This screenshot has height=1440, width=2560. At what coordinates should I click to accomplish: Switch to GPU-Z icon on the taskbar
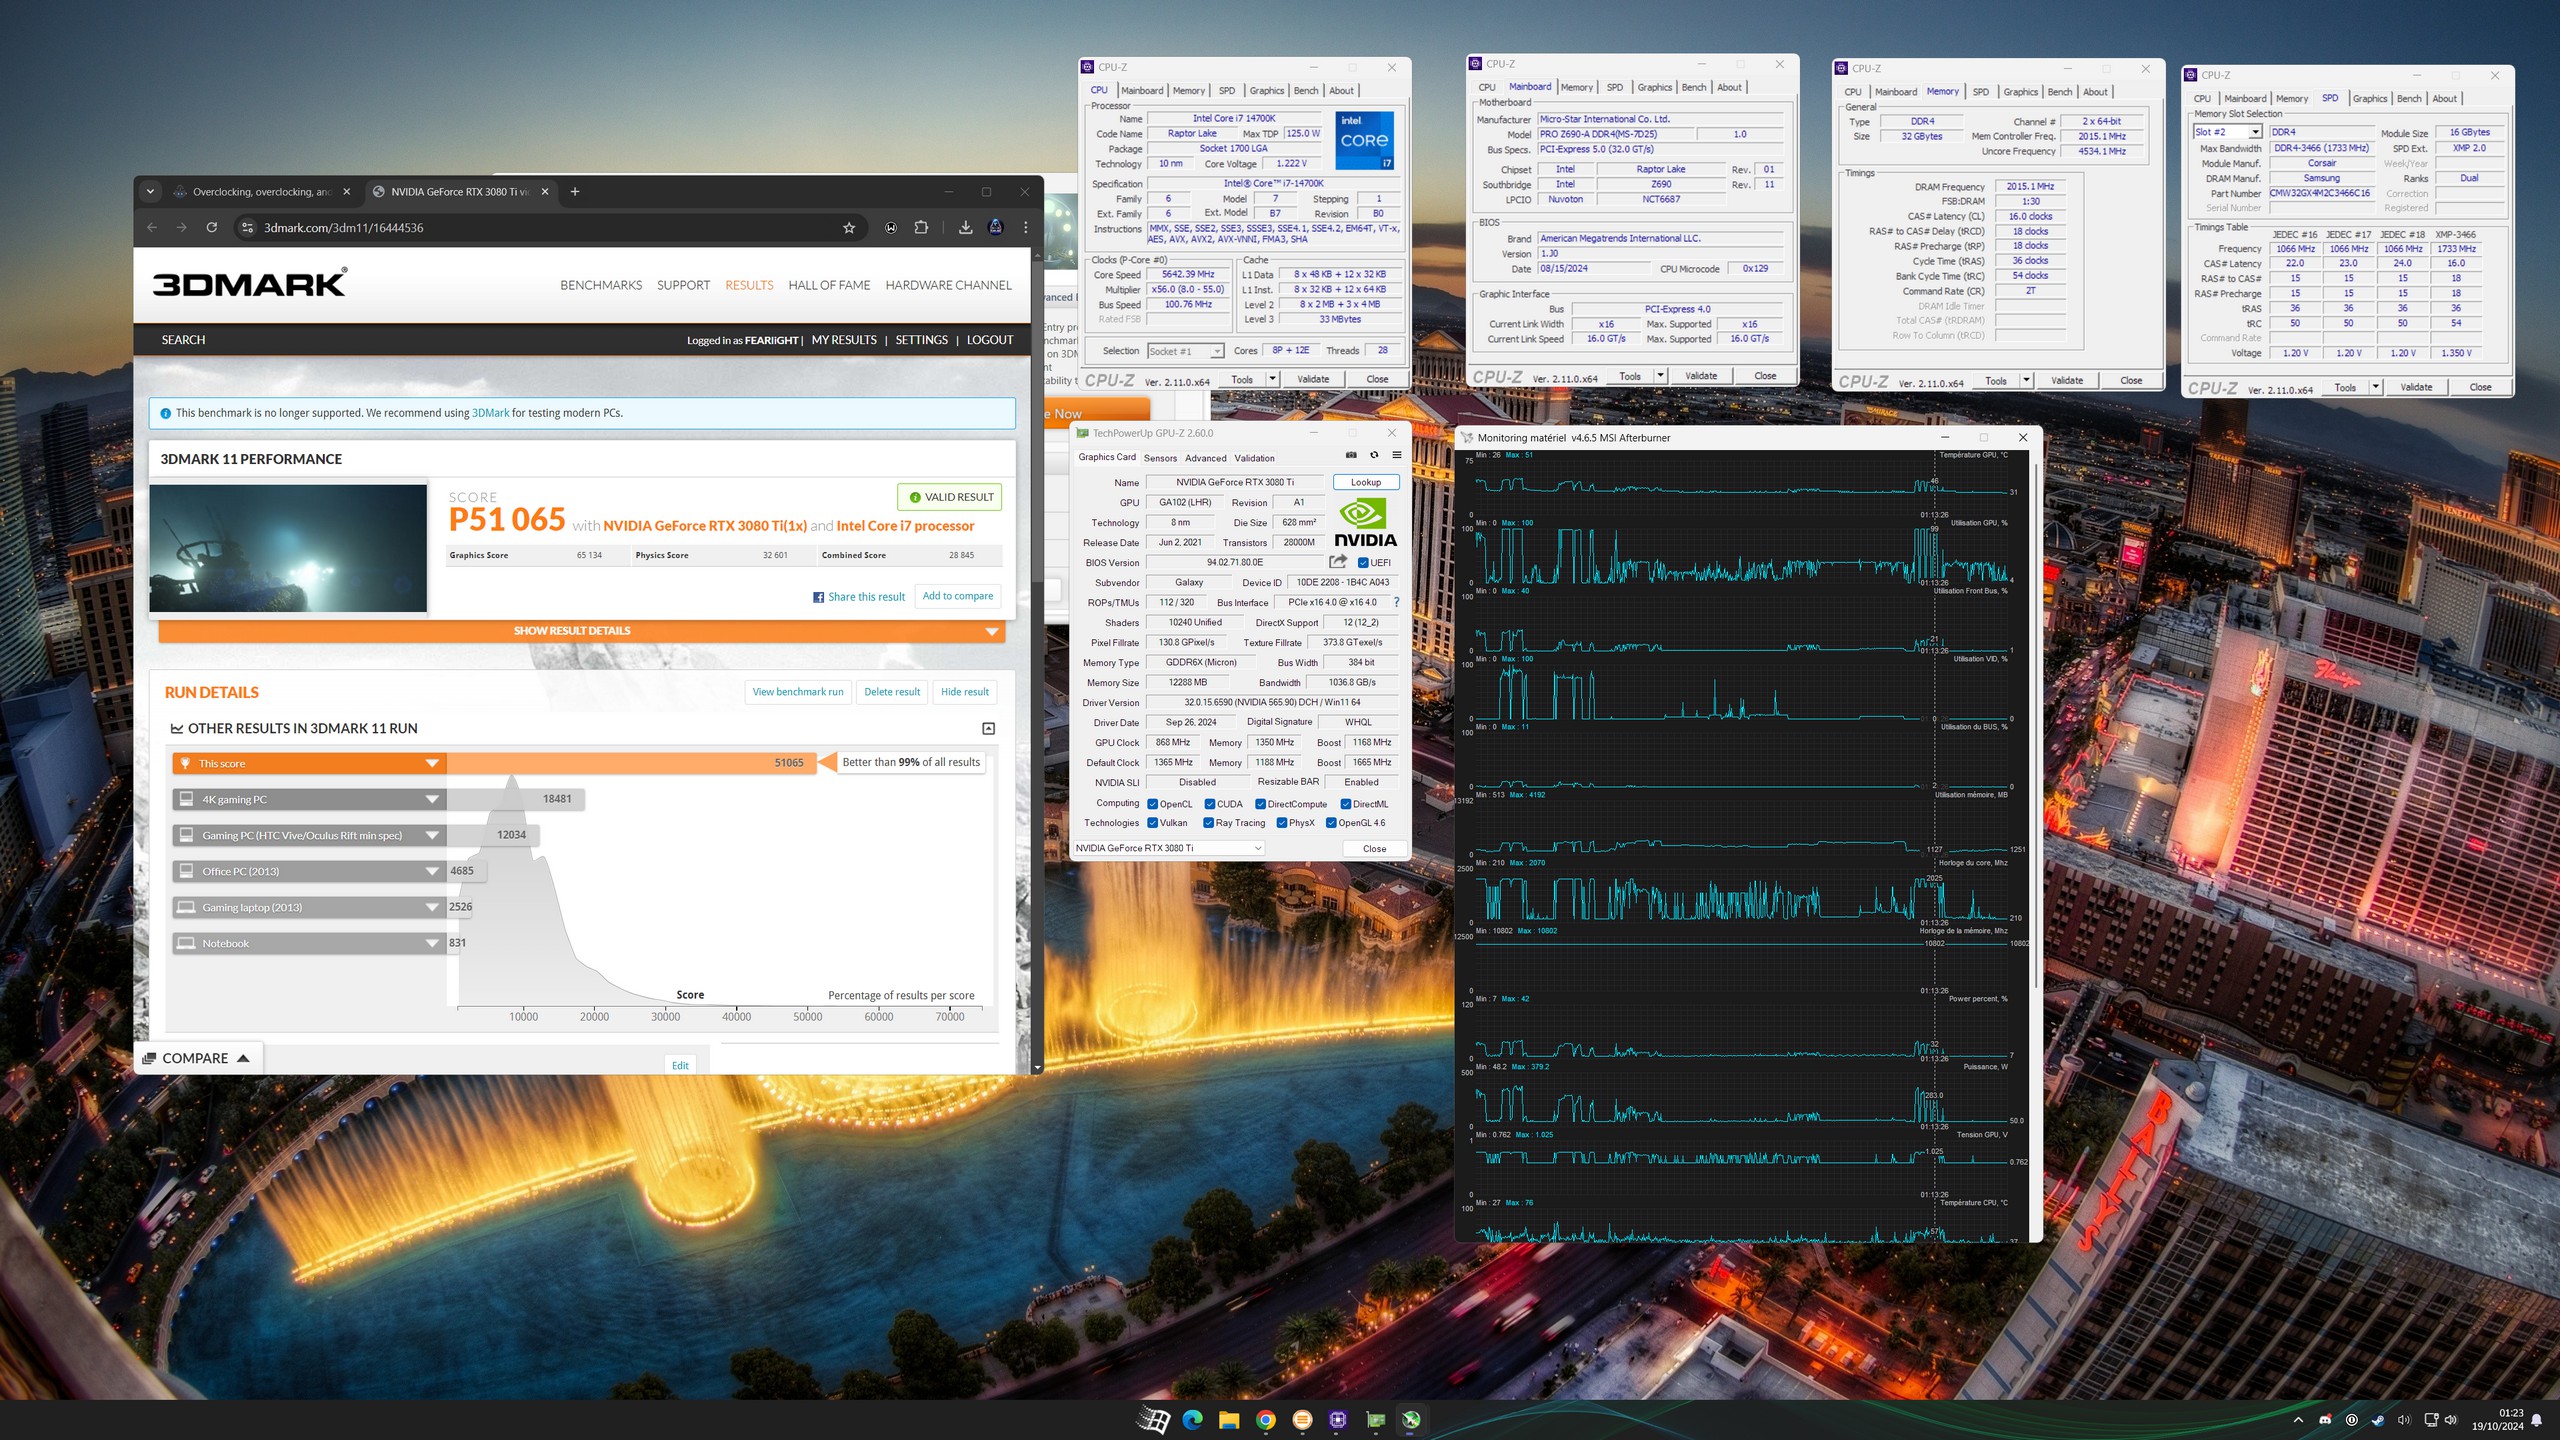tap(1375, 1420)
